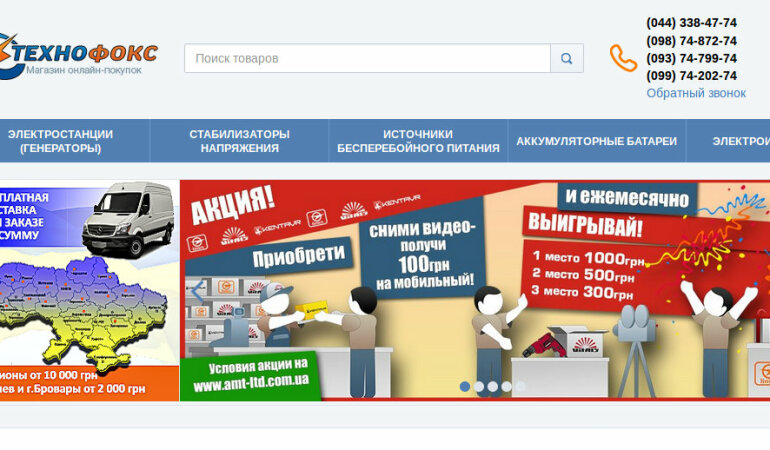Switch to the fourth carousel dot
The width and height of the screenshot is (770, 450).
506,387
